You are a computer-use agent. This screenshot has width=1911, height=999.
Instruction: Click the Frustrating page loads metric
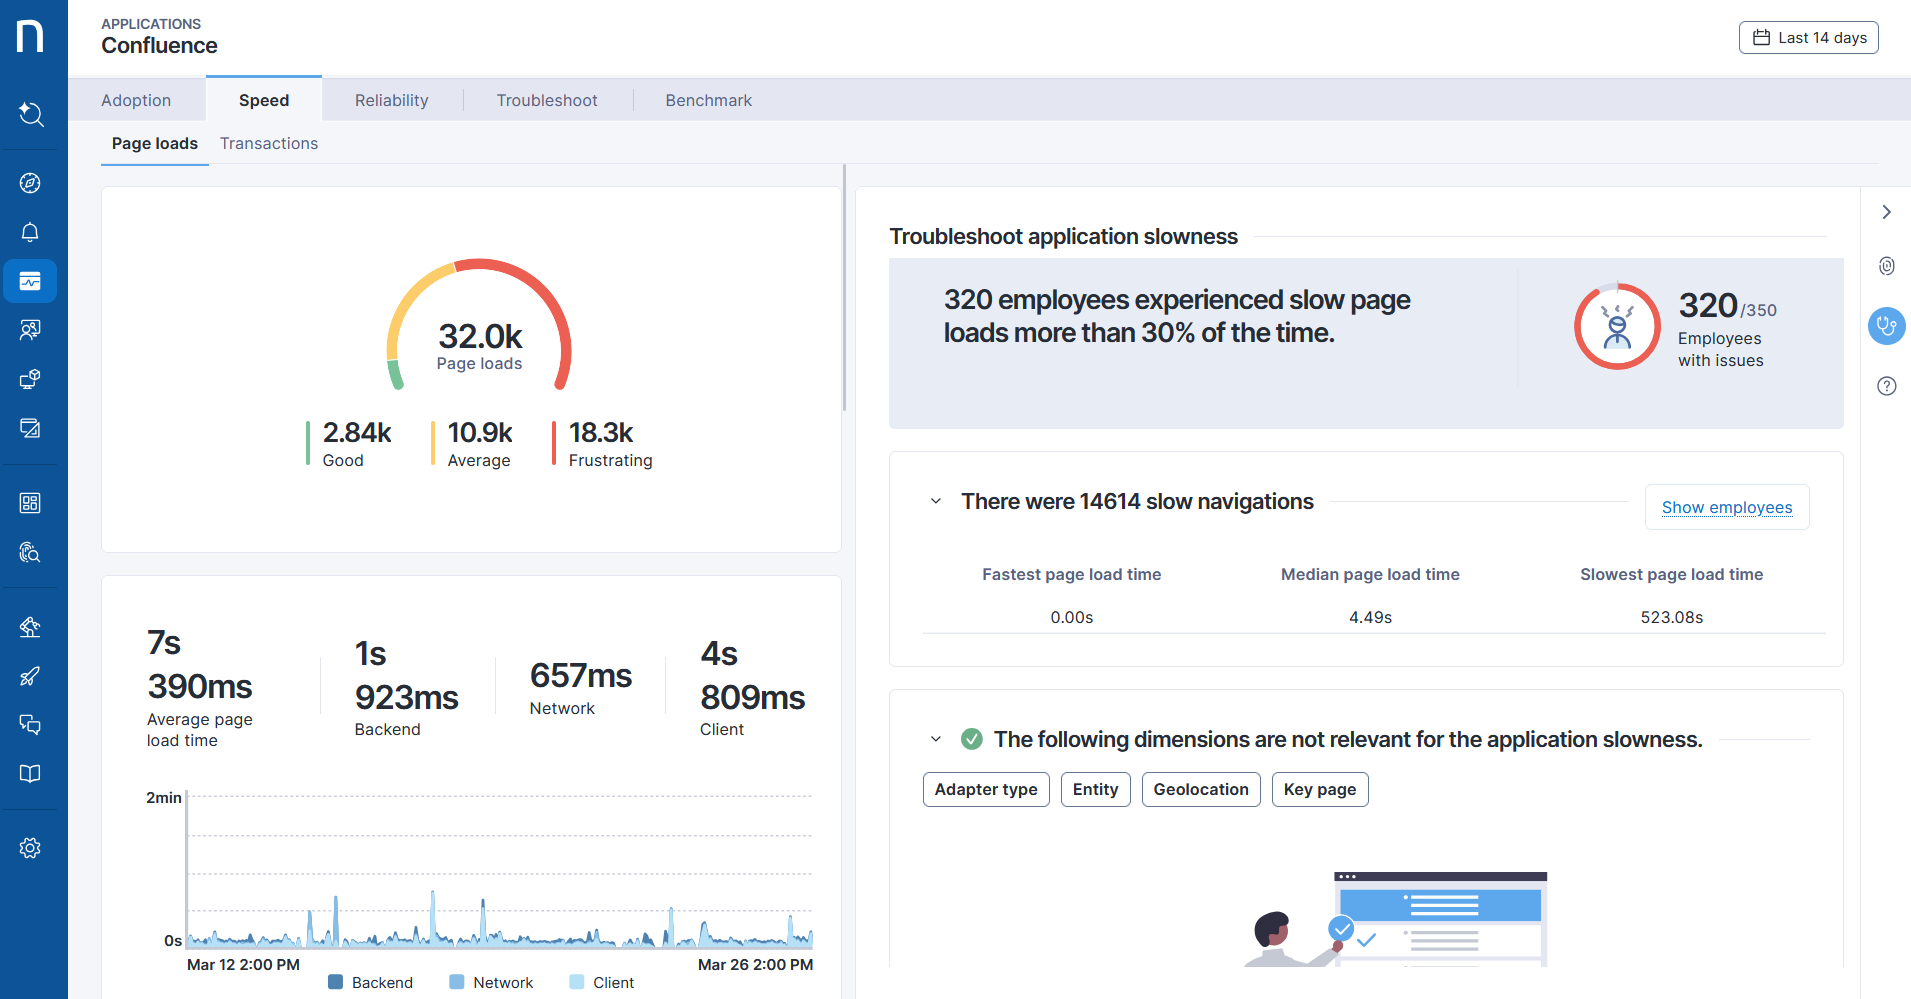tap(603, 444)
